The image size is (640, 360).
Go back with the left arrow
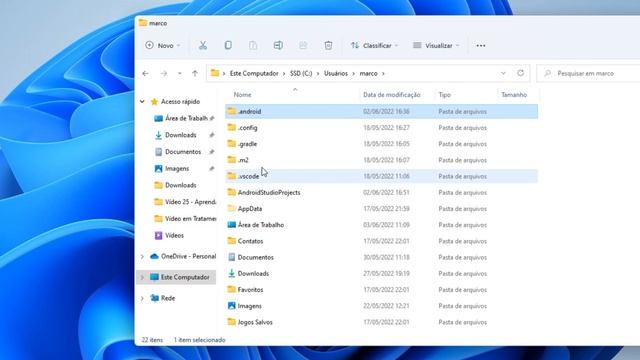pyautogui.click(x=145, y=73)
